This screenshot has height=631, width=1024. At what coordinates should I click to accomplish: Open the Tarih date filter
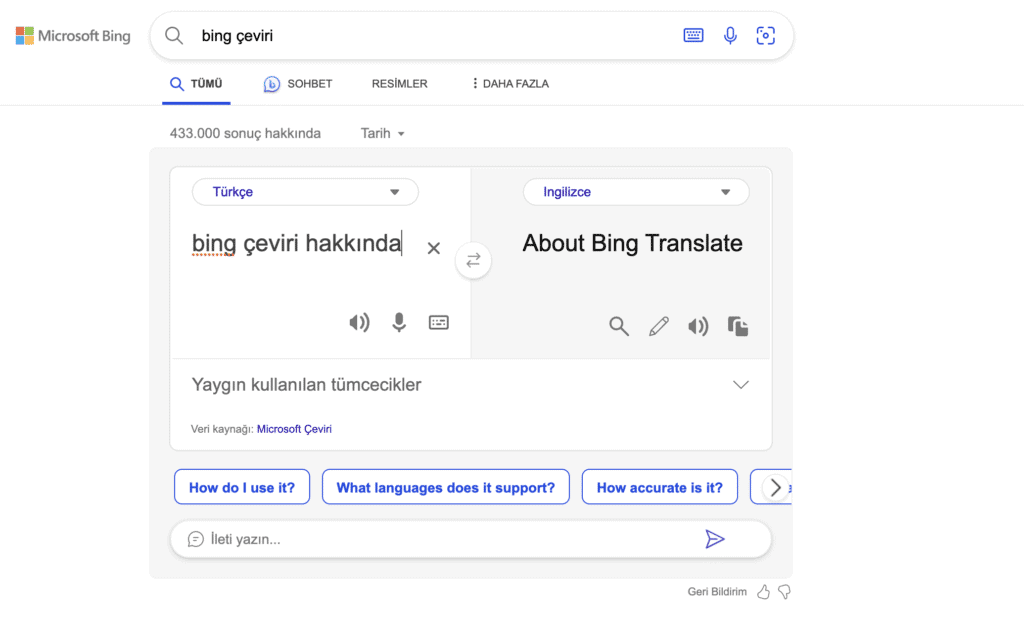383,133
